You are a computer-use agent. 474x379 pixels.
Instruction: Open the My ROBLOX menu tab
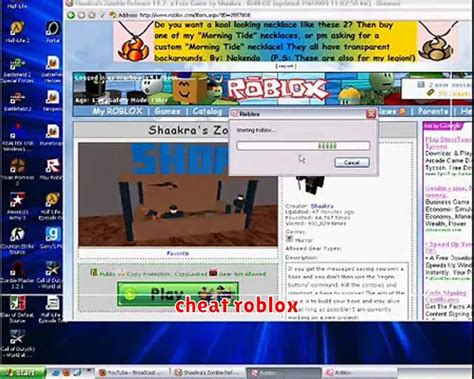tap(117, 111)
